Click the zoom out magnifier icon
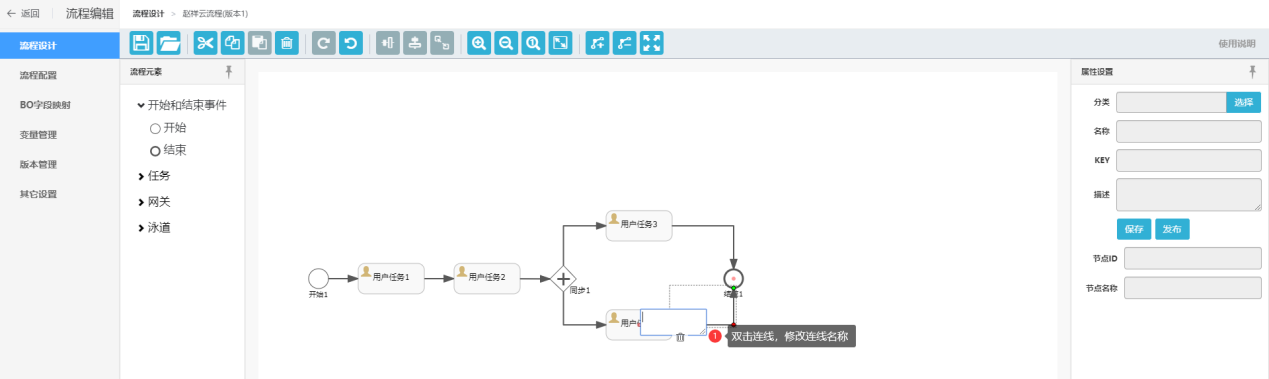 [506, 43]
